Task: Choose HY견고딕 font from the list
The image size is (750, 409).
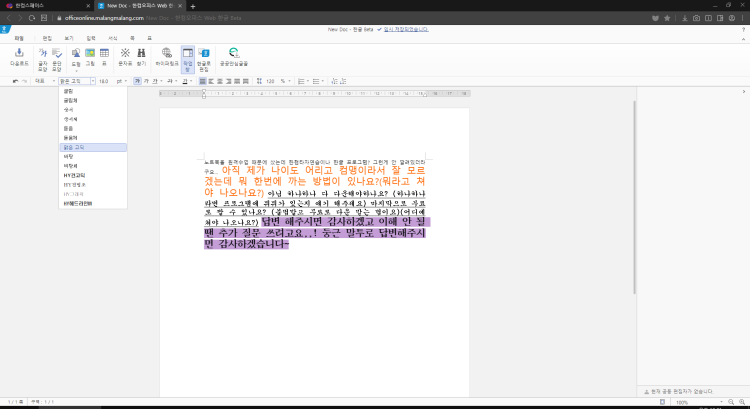Action: [x=76, y=175]
